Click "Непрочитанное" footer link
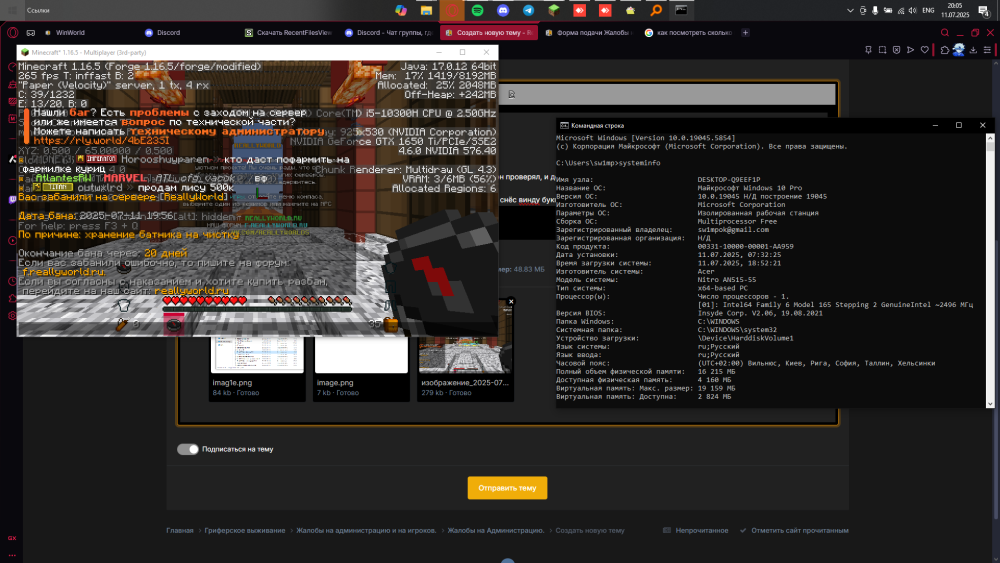Screen dimensions: 1000x563 point(696,530)
